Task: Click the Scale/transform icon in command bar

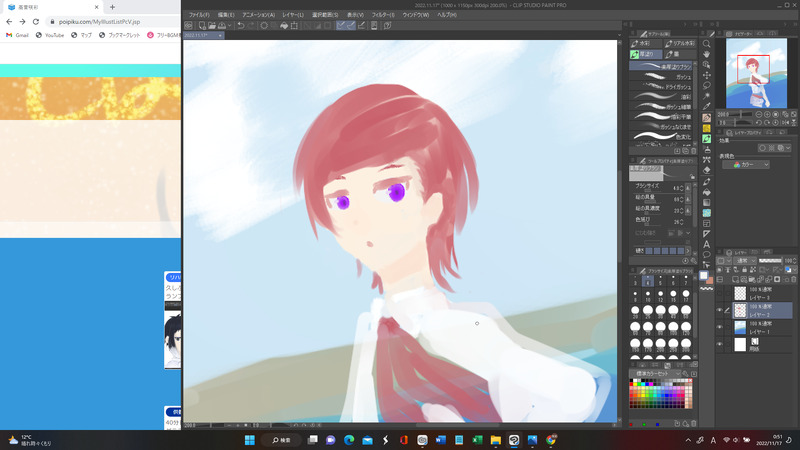Action: (294, 26)
